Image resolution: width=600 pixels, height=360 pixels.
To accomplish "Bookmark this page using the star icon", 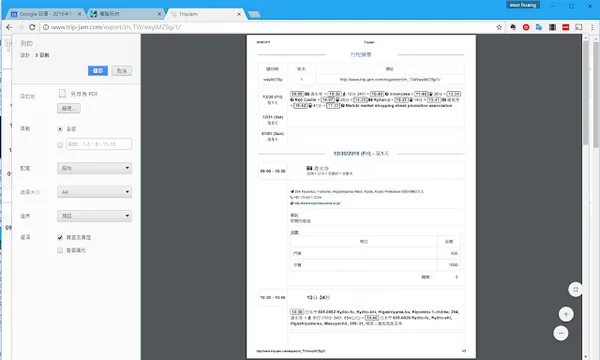I will pyautogui.click(x=499, y=27).
